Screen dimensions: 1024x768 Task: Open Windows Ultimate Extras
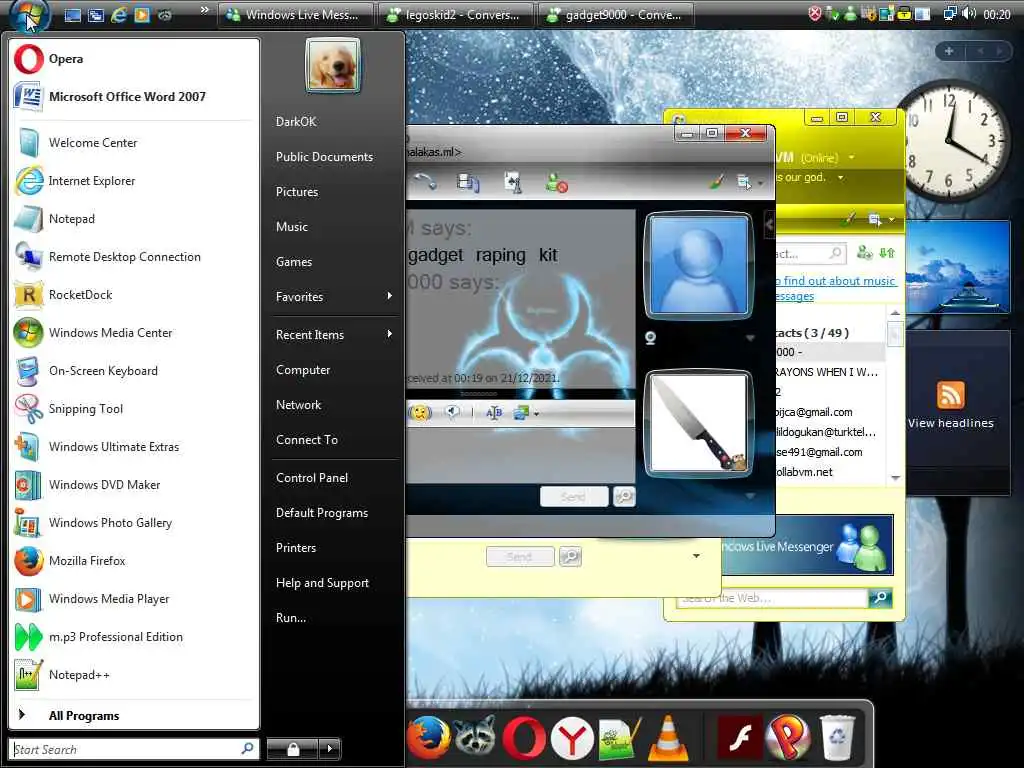133,447
